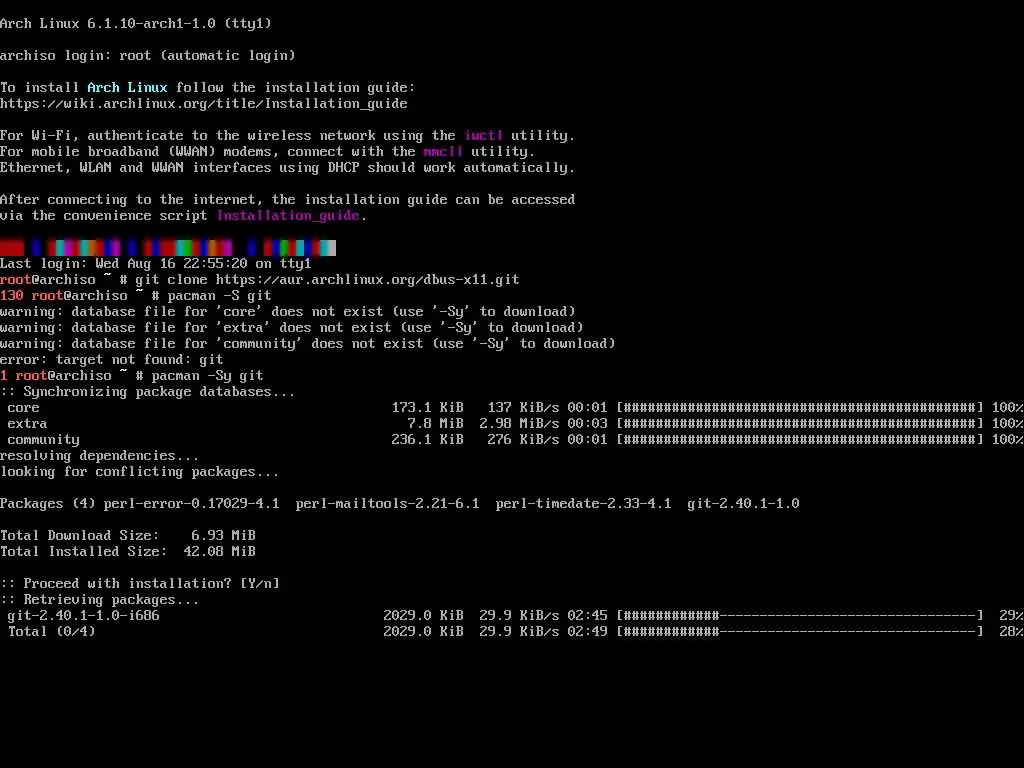This screenshot has width=1024, height=768.
Task: Click the 'Total (0/4)' progress bar
Action: pyautogui.click(x=800, y=632)
